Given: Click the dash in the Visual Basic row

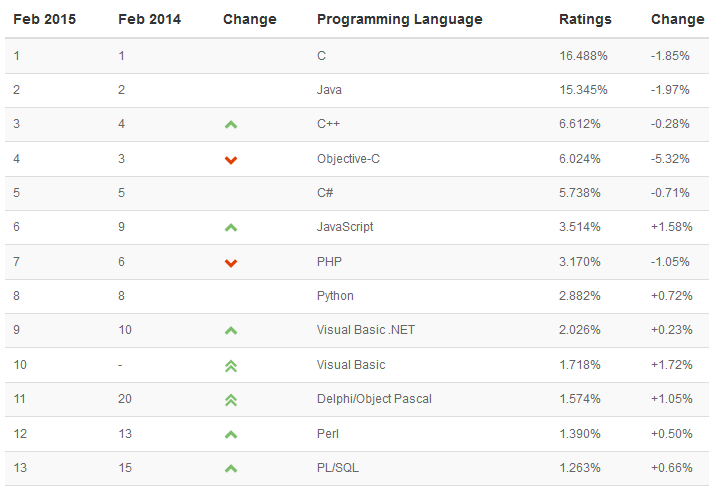Looking at the screenshot, I should click(120, 365).
